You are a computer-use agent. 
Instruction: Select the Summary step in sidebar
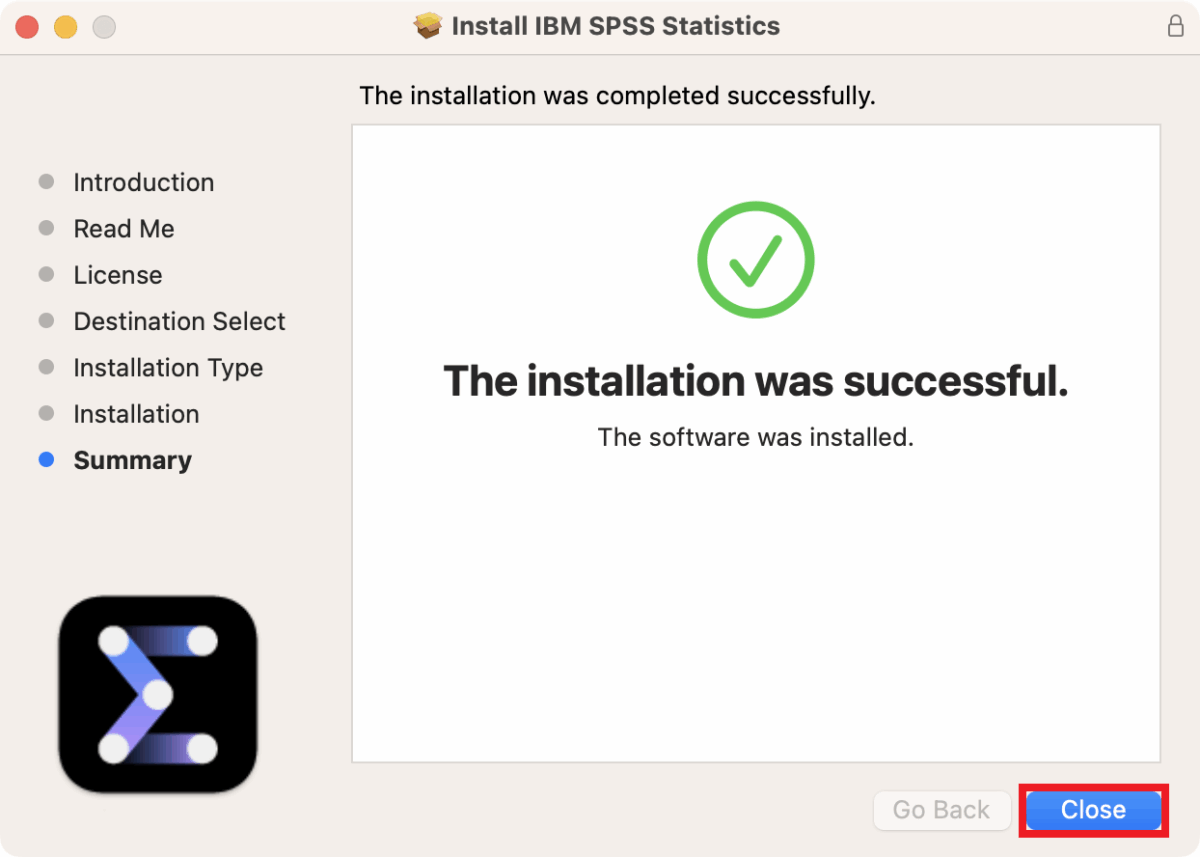[x=132, y=460]
